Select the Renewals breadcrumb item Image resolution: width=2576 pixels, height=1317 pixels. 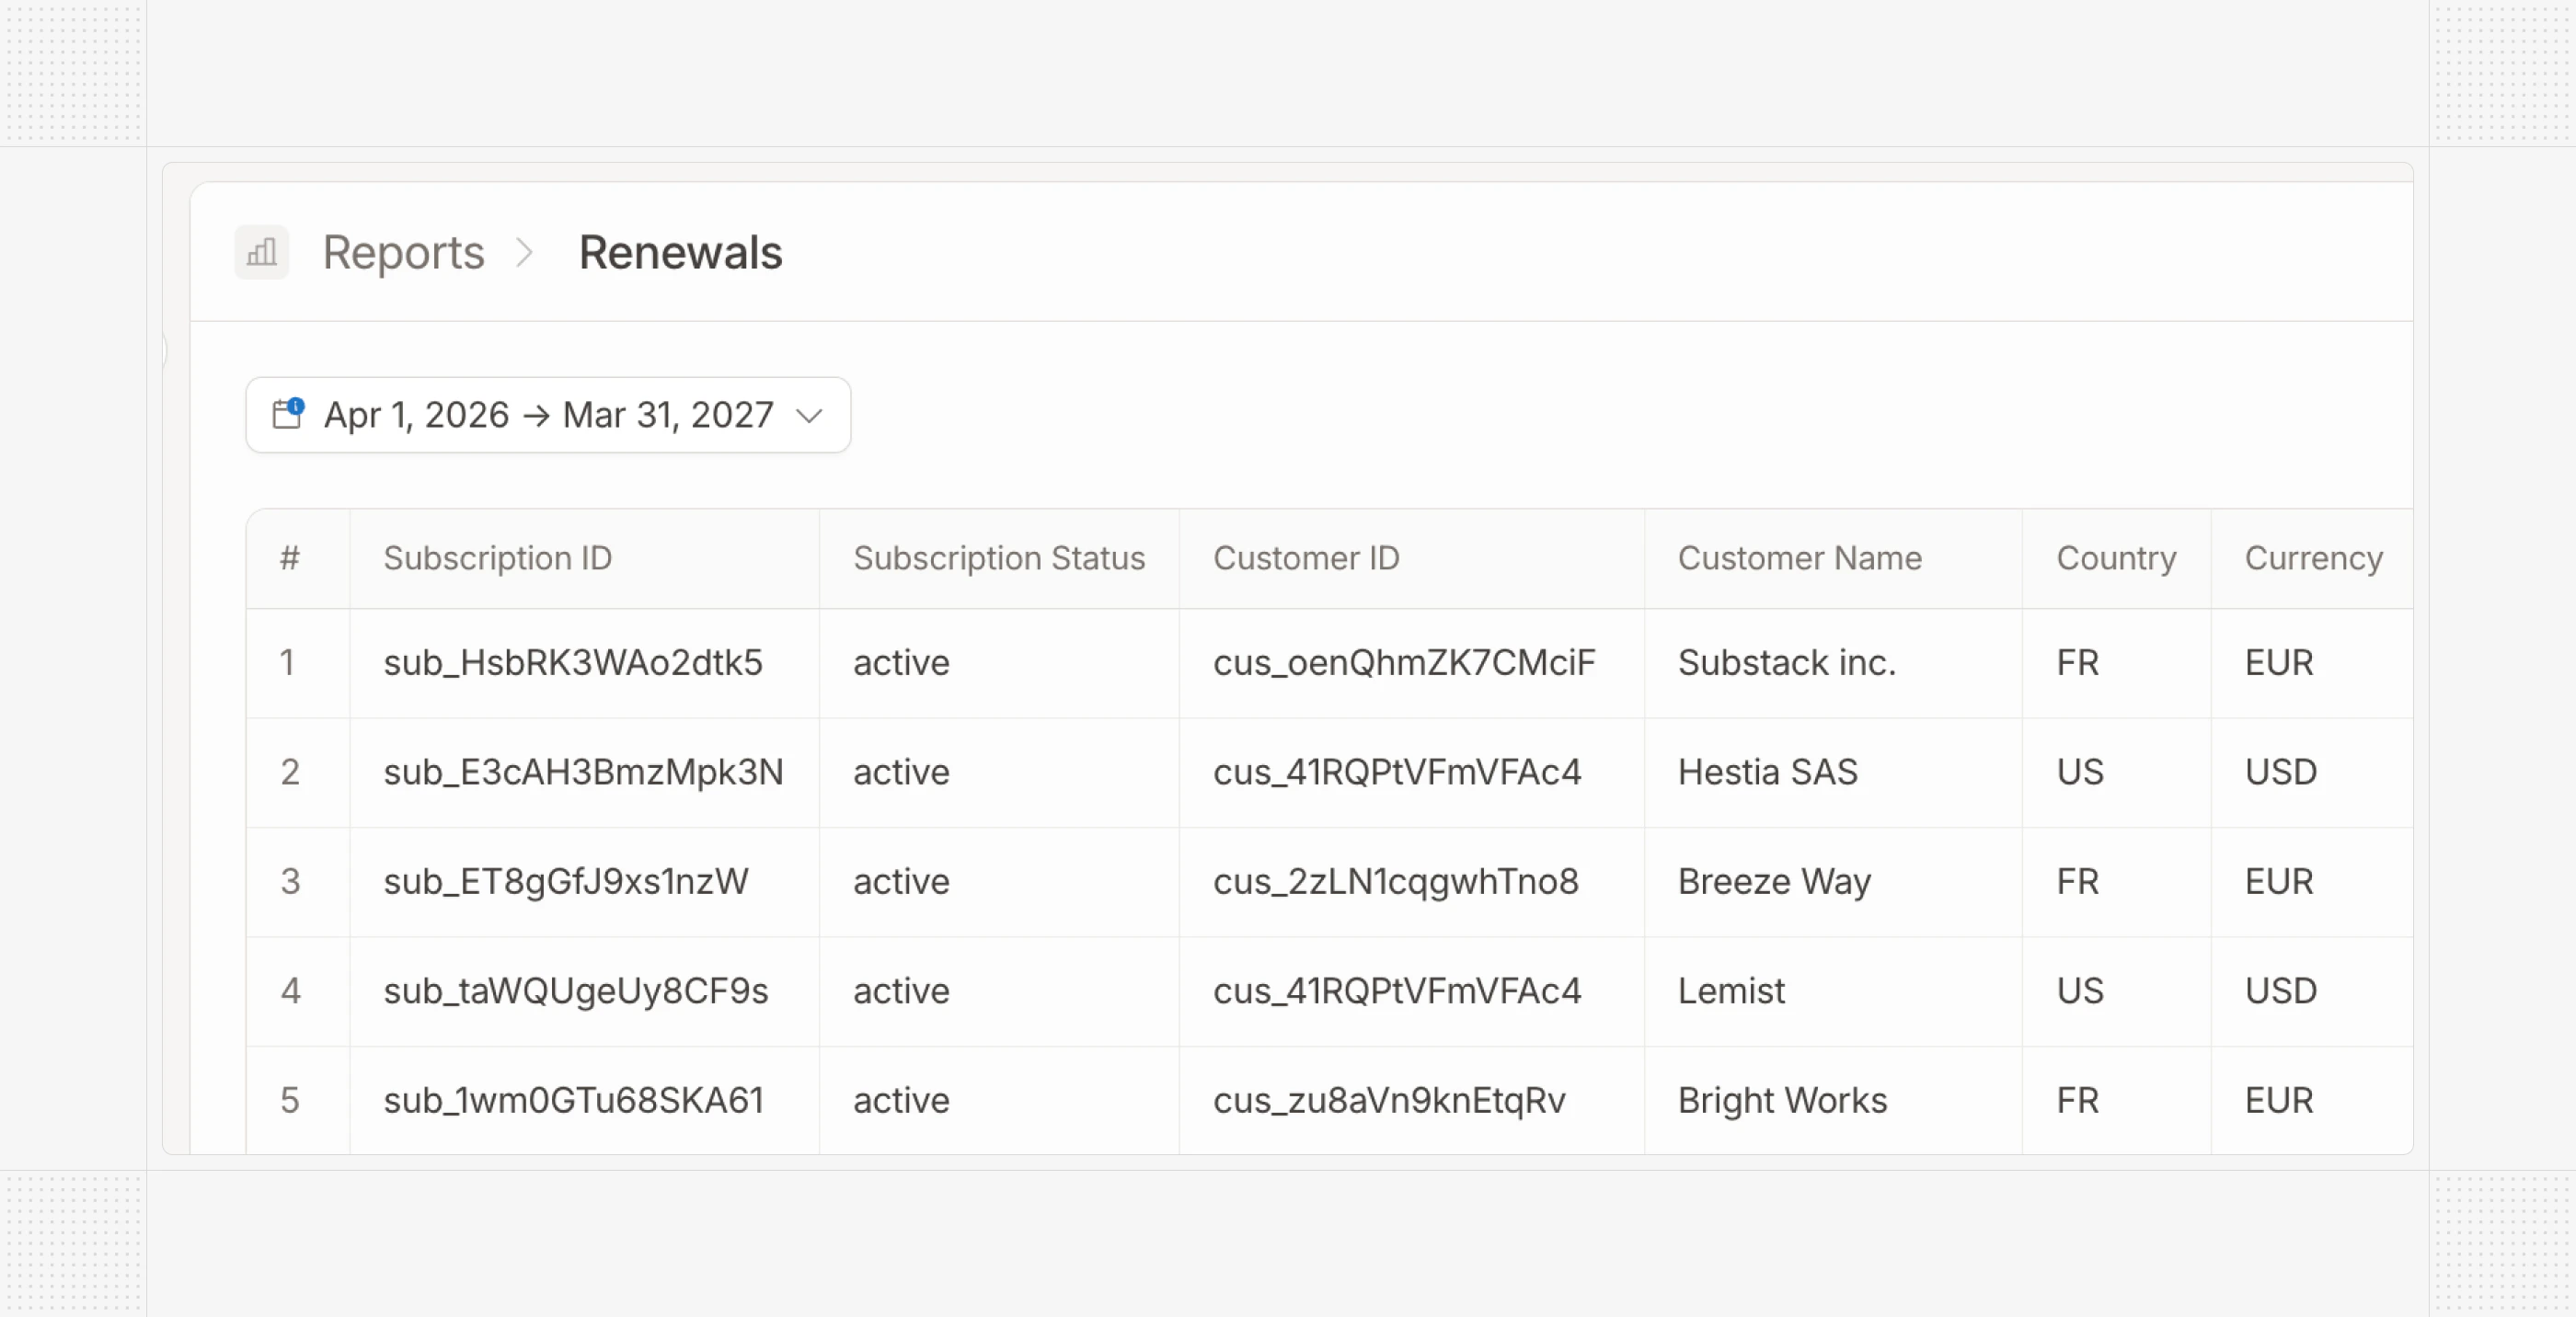coord(680,252)
